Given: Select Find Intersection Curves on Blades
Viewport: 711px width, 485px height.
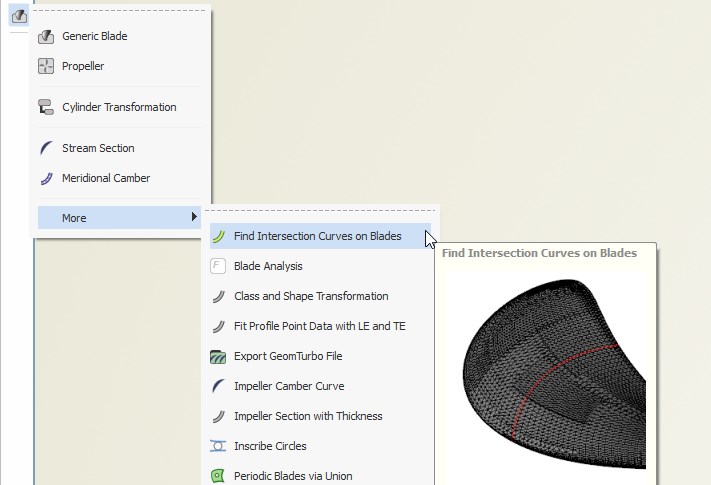Looking at the screenshot, I should pos(320,236).
